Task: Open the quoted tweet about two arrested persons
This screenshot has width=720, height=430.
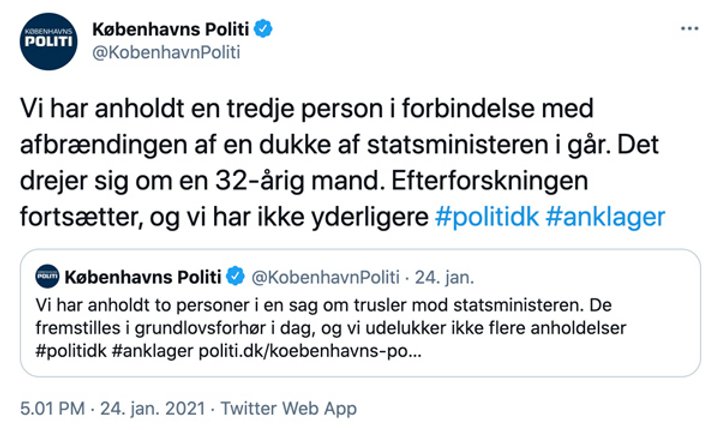Action: click(360, 313)
